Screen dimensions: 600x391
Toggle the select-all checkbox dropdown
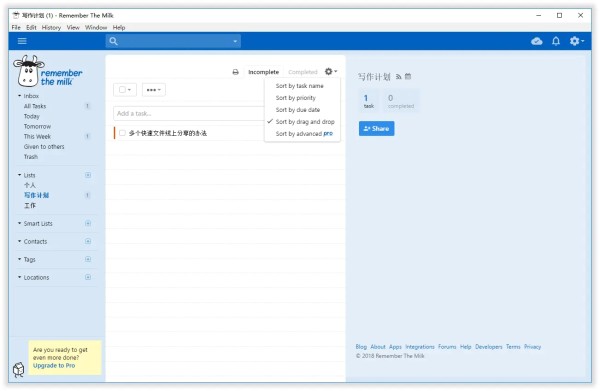125,90
